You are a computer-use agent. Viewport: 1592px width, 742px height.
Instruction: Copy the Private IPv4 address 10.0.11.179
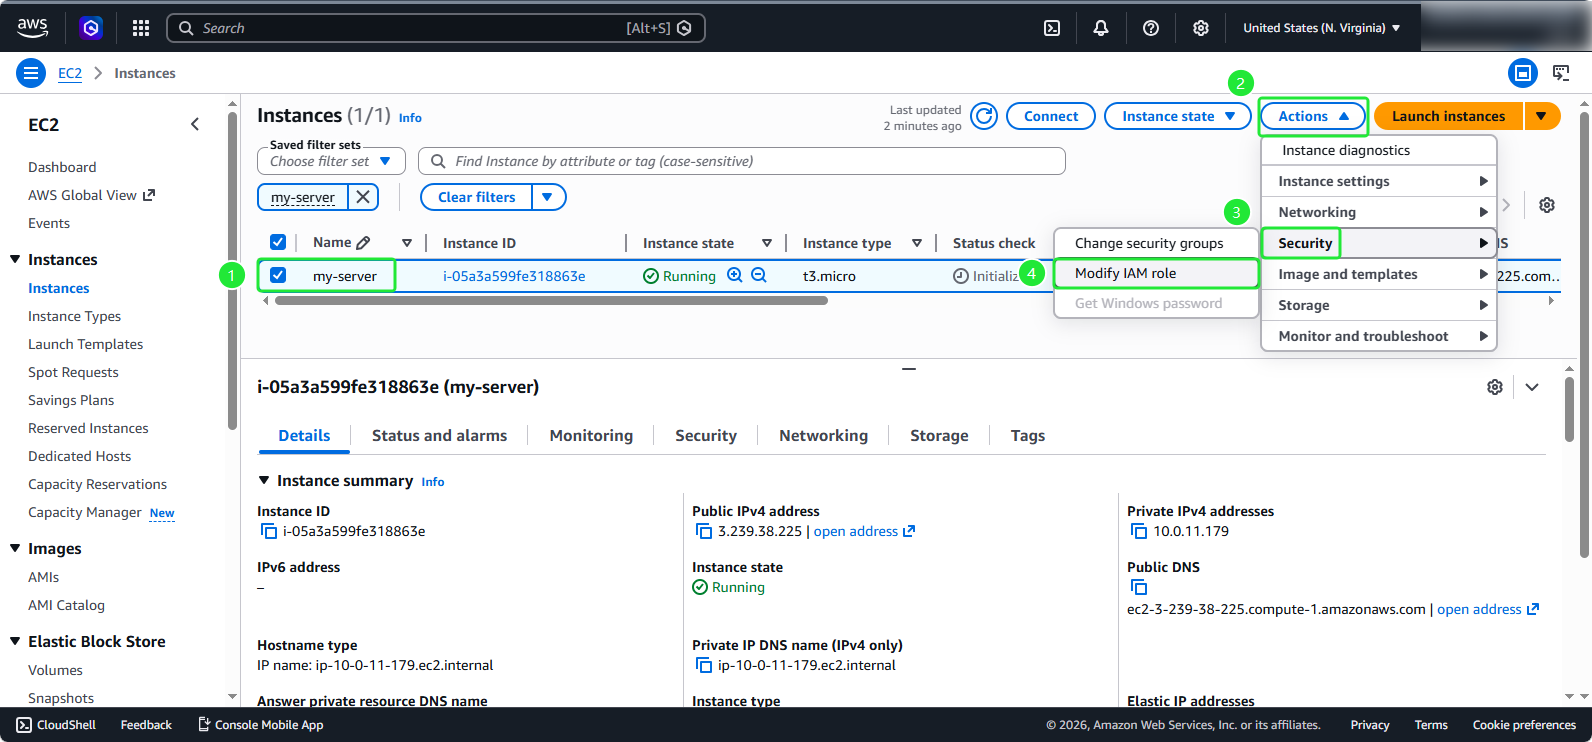[x=1139, y=531]
